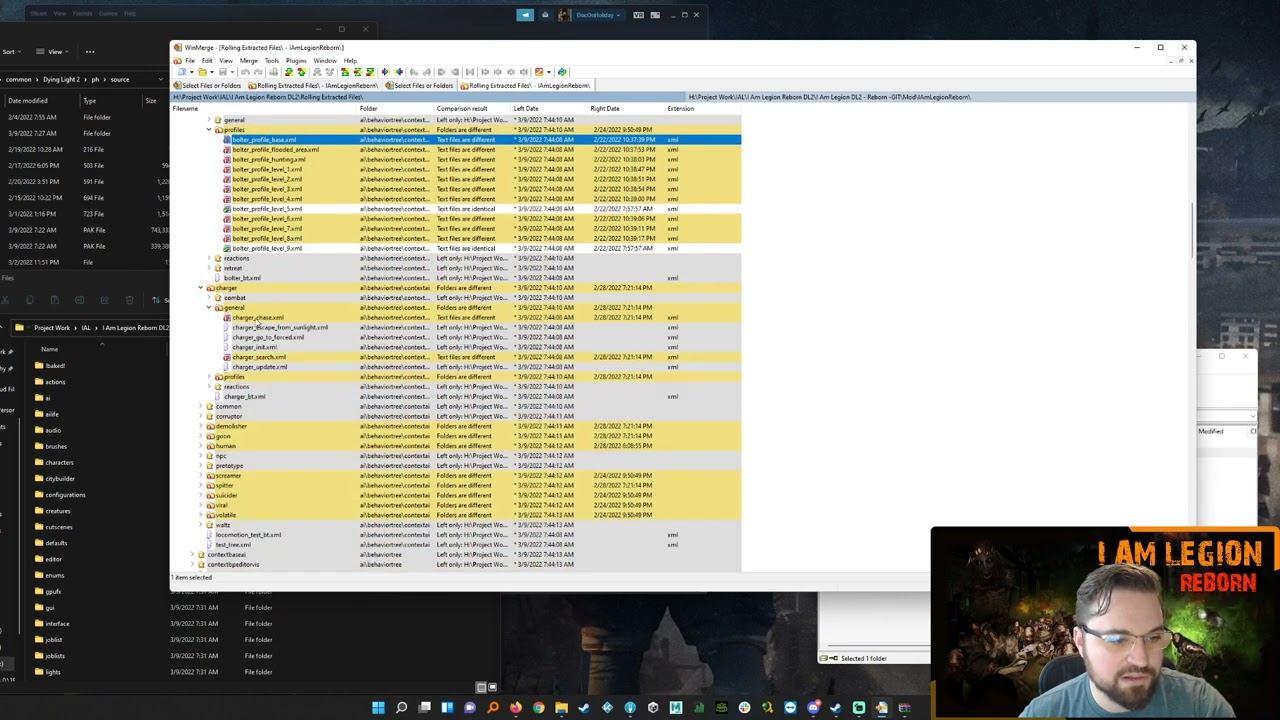This screenshot has width=1280, height=720.
Task: Open the Edit menu in WinMerge
Action: tap(207, 61)
